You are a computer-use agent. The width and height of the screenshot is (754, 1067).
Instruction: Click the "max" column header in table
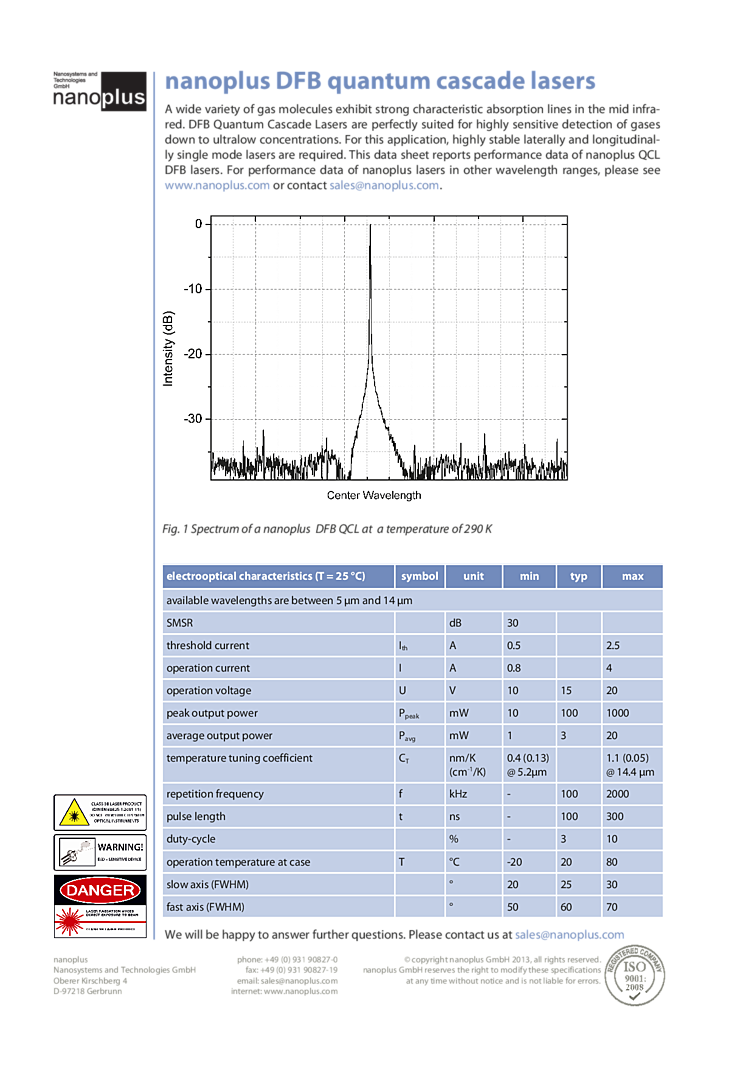[632, 576]
